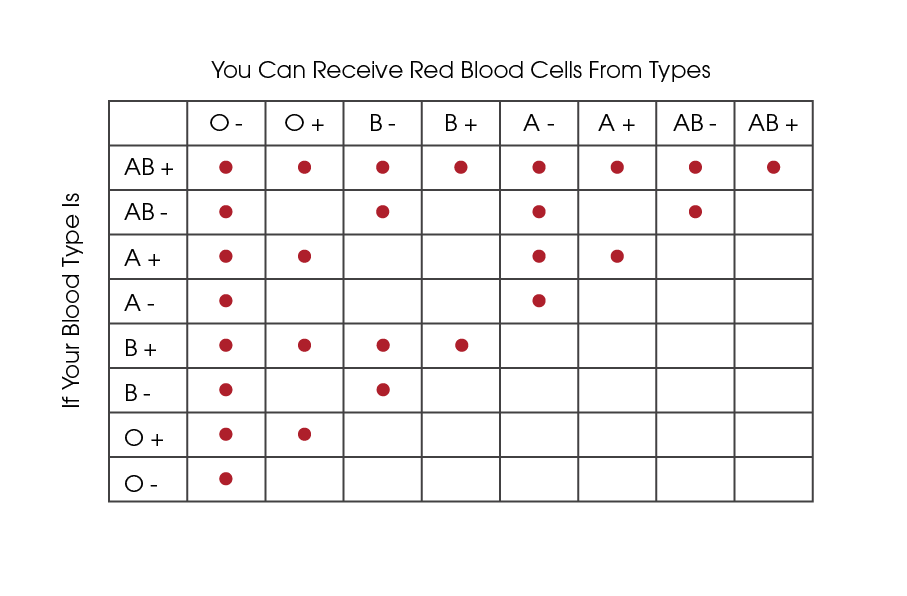
Task: Select dot in row A- under A- column
Action: coord(539,301)
